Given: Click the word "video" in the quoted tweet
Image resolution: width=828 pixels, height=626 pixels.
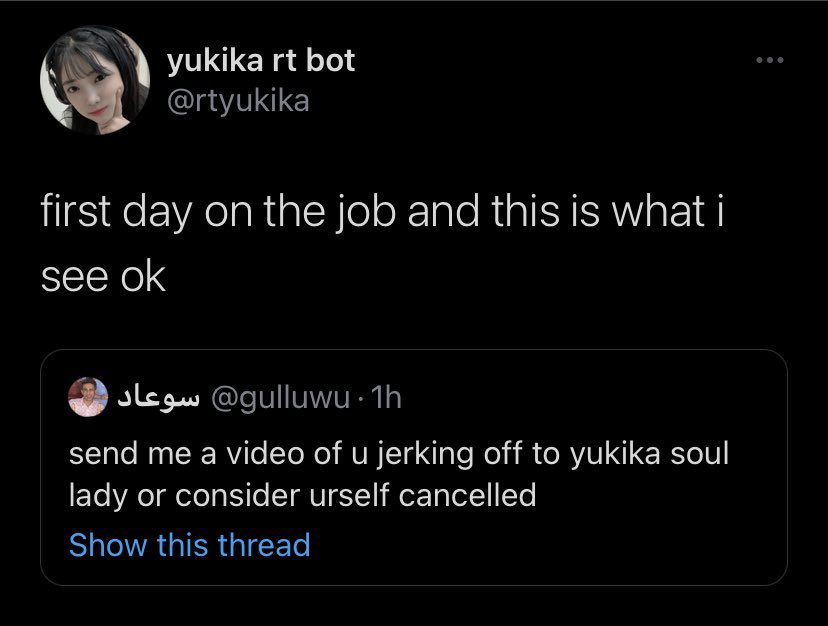Looking at the screenshot, I should (259, 454).
